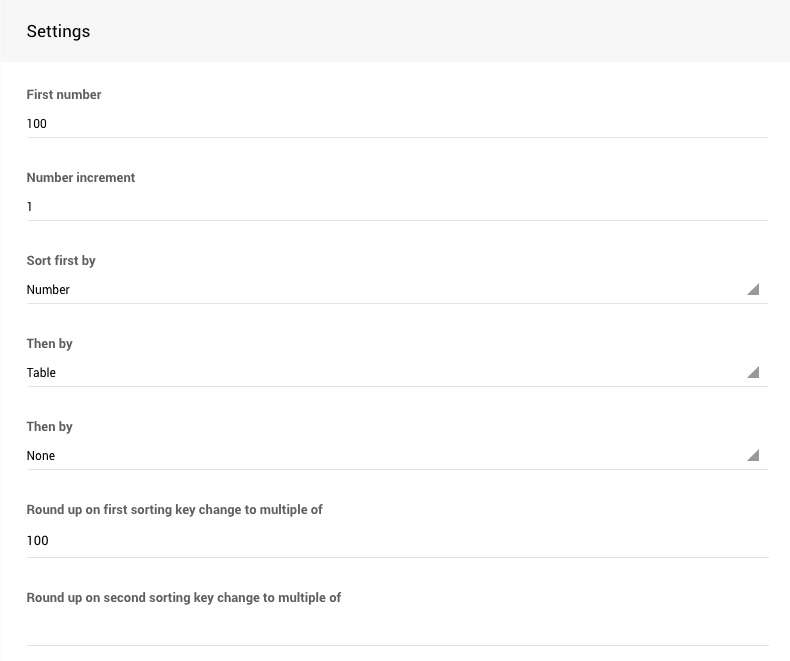Click the "First number" label
790x661 pixels.
pyautogui.click(x=64, y=95)
